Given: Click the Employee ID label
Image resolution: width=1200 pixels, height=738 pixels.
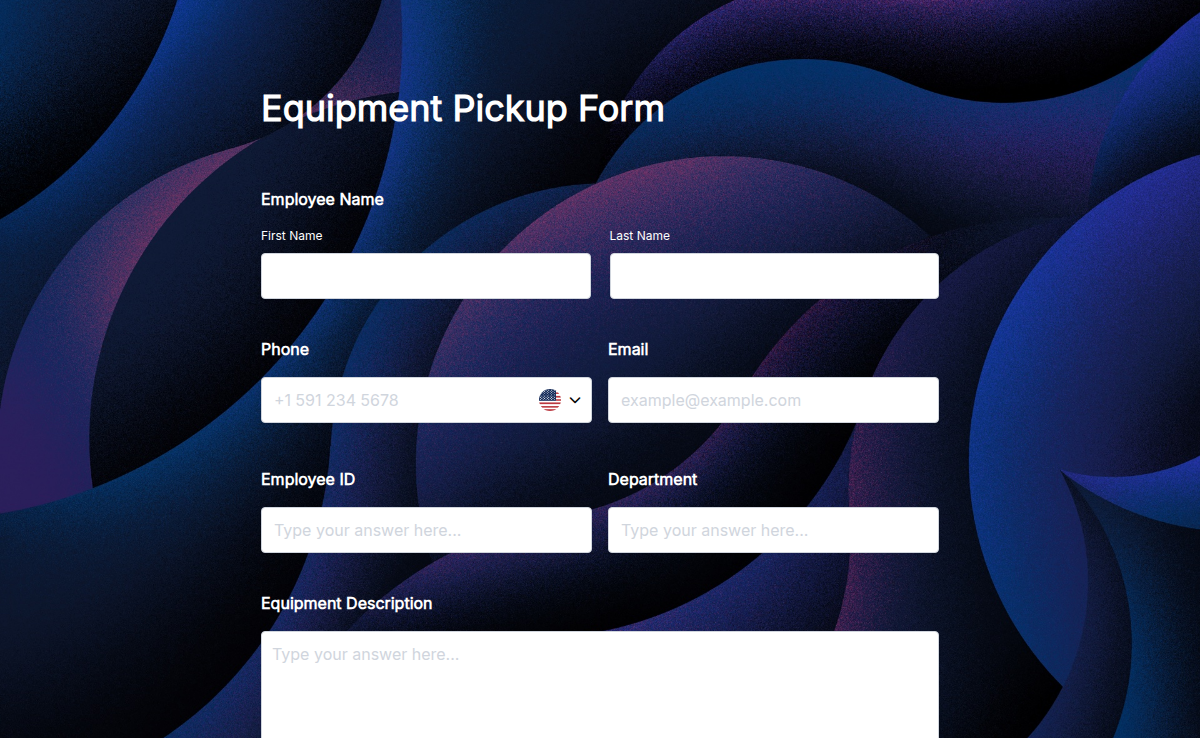Looking at the screenshot, I should pyautogui.click(x=308, y=479).
